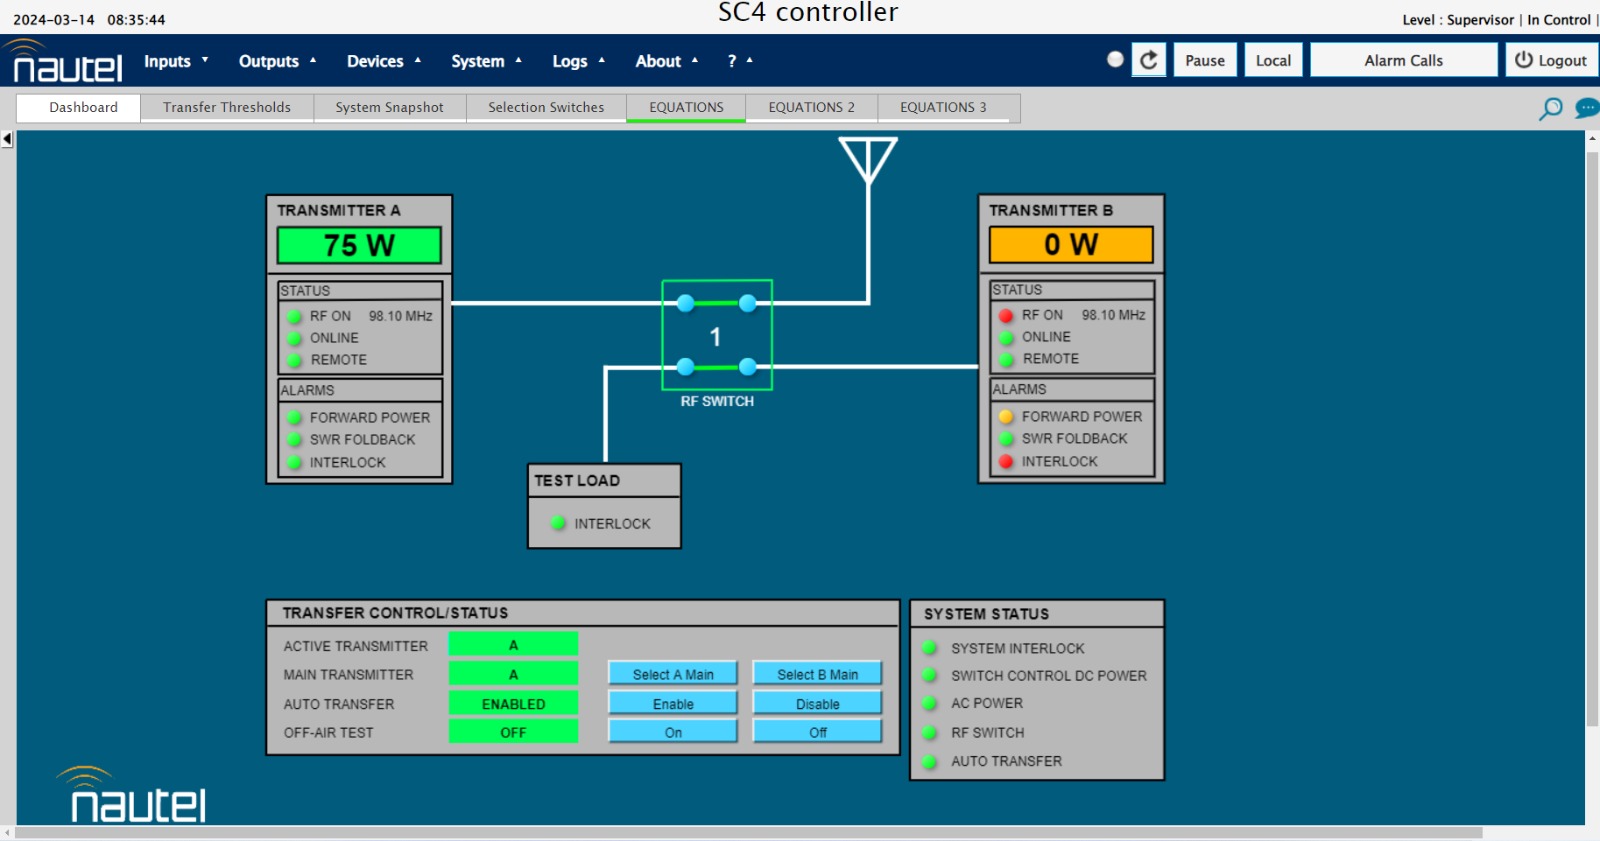Screen dimensions: 1600x841
Task: Open the Logs dropdown menu
Action: point(578,61)
